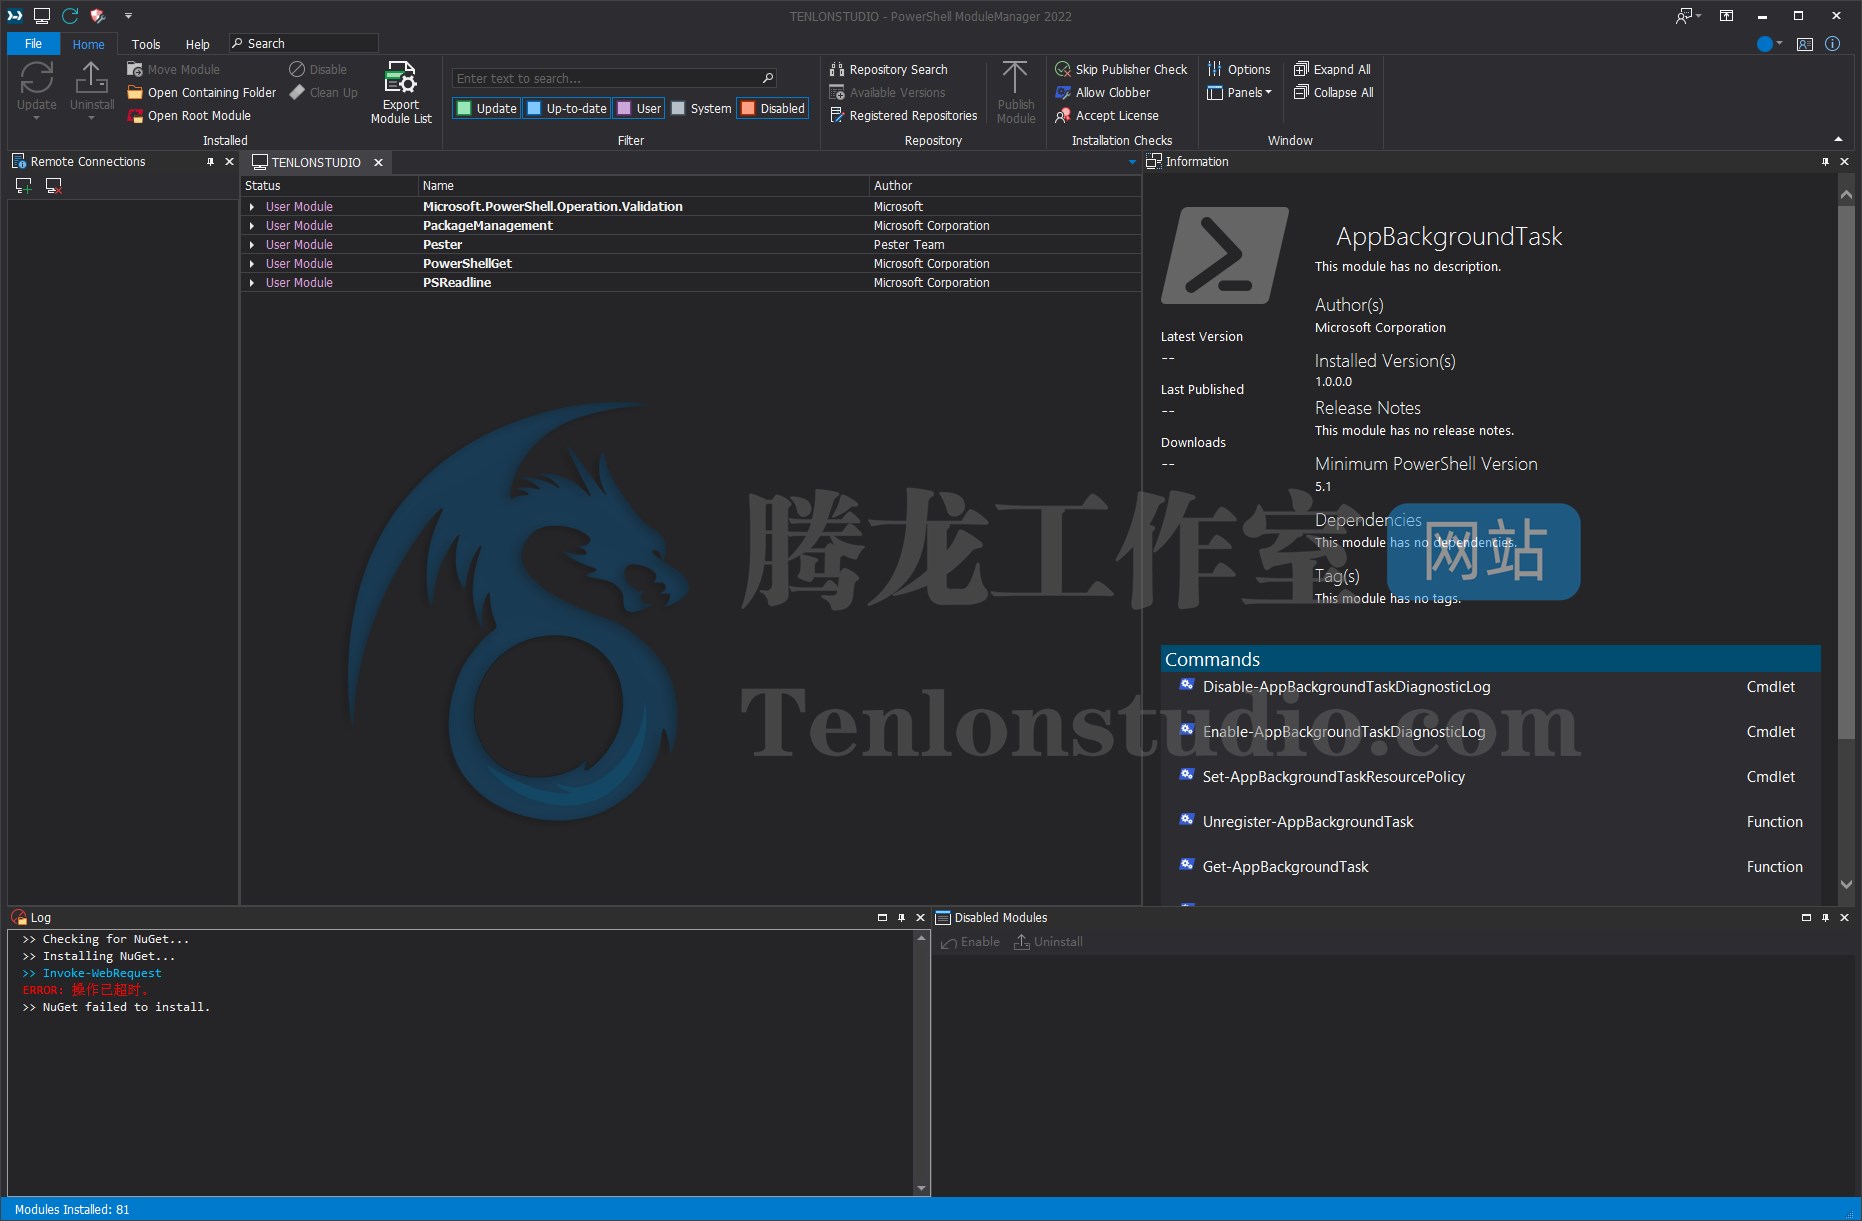
Task: Collapse the ribbon with the arrow
Action: click(x=1838, y=139)
